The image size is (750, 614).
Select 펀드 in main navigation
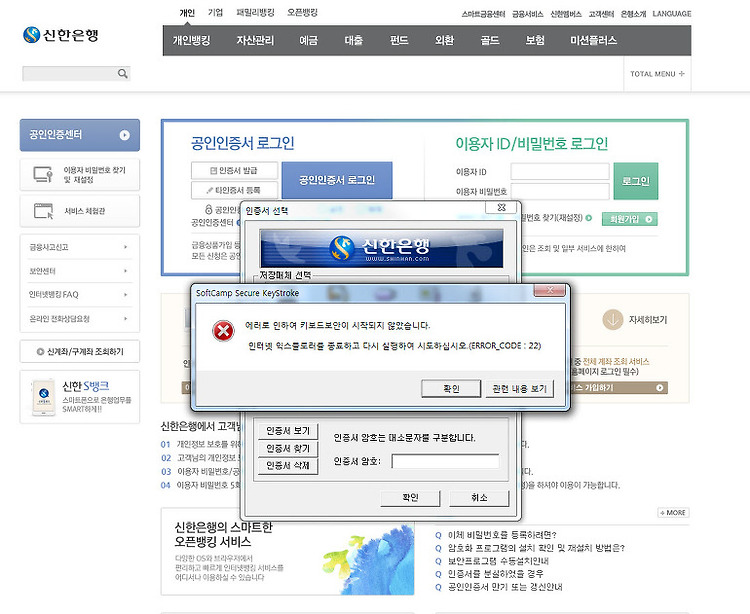399,41
